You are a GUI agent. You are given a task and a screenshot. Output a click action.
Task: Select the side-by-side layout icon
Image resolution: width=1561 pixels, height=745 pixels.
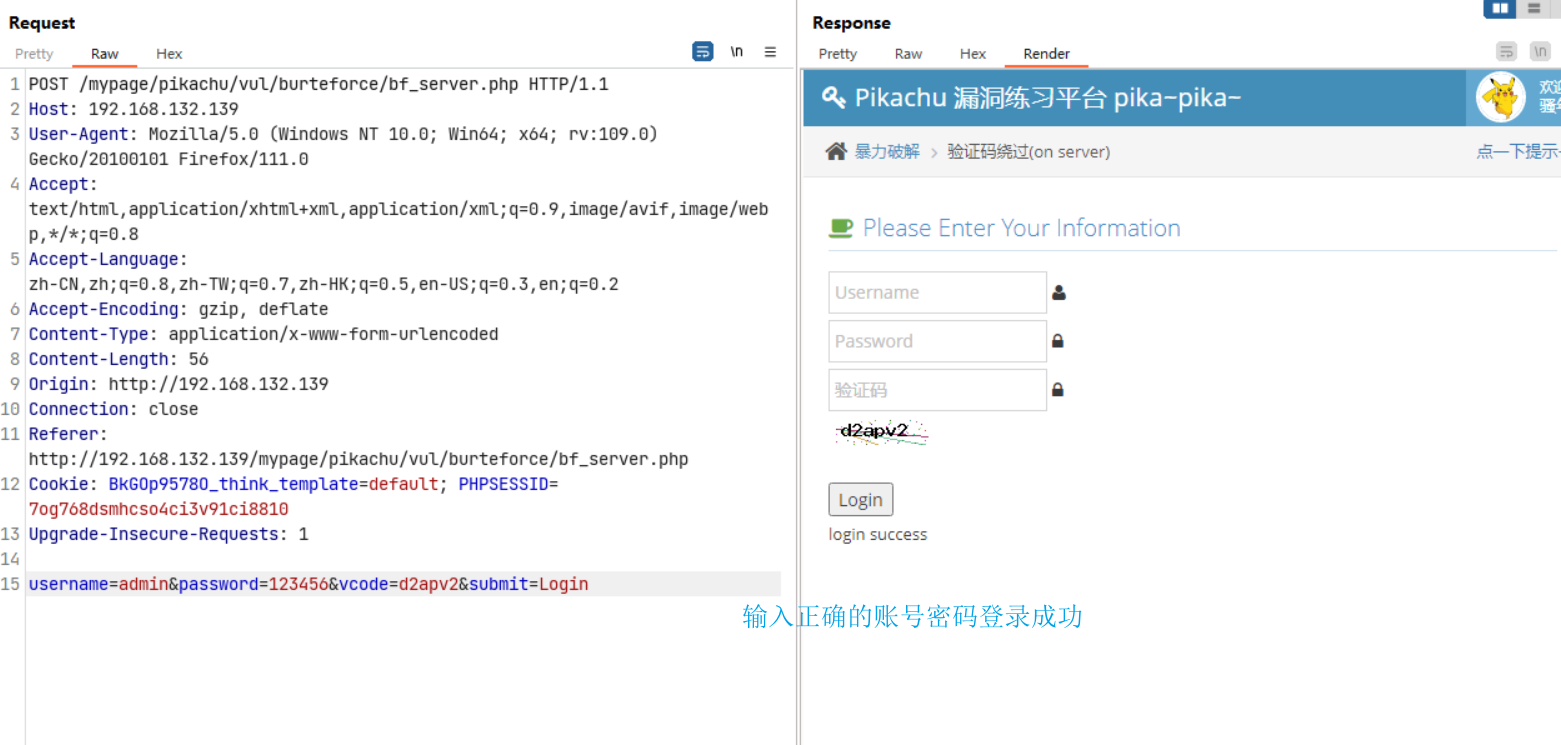(1499, 8)
